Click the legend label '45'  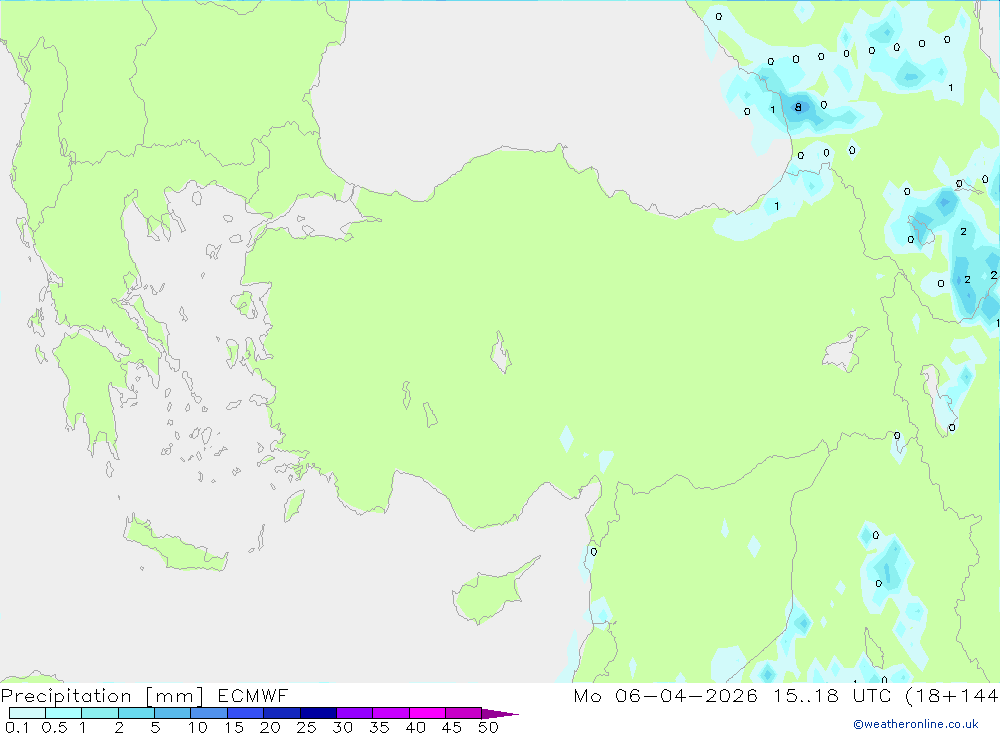[x=452, y=727]
